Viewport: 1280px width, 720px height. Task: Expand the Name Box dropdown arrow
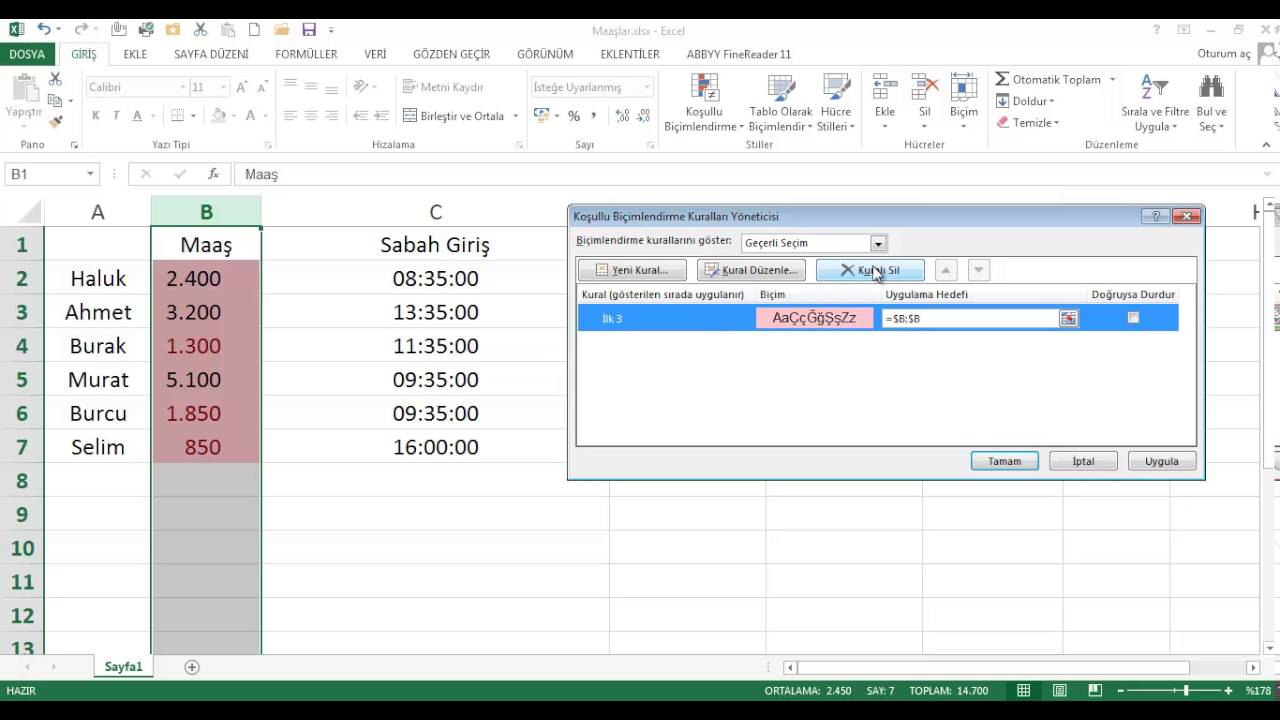tap(90, 174)
